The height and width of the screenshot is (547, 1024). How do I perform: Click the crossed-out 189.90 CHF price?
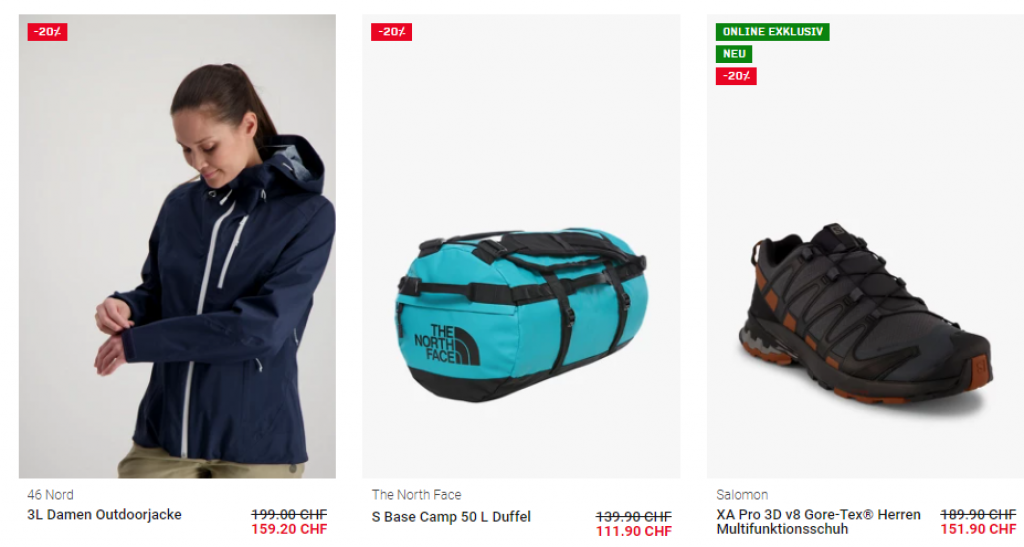[x=978, y=514]
